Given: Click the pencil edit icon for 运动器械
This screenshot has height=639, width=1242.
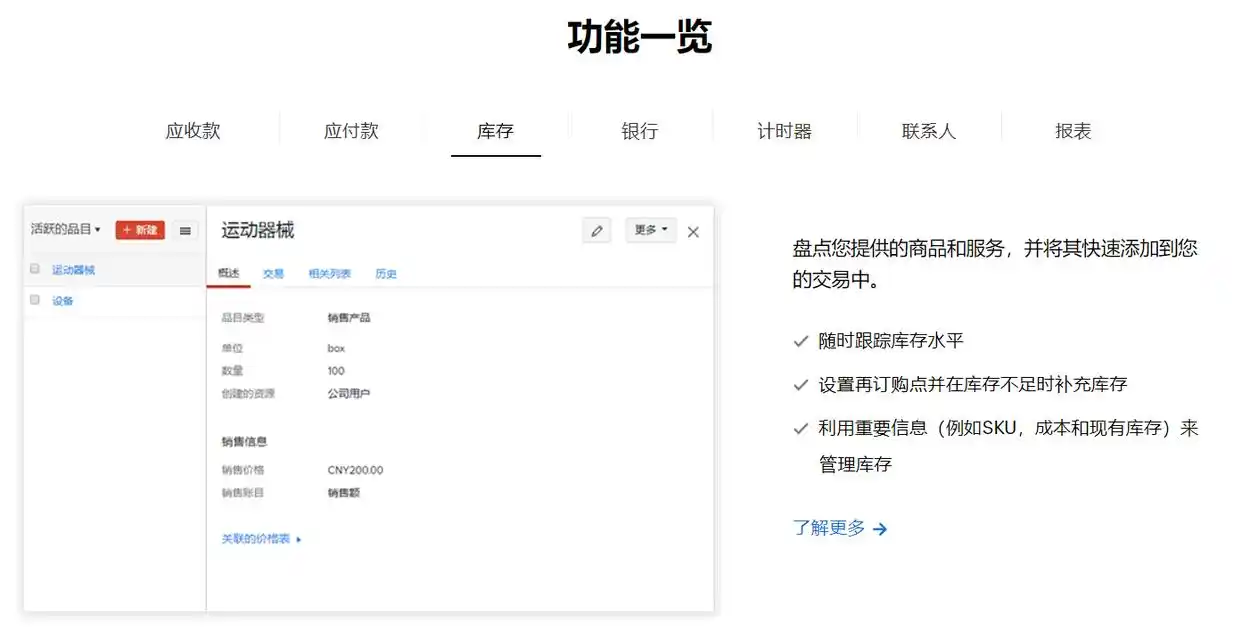Looking at the screenshot, I should [x=597, y=230].
